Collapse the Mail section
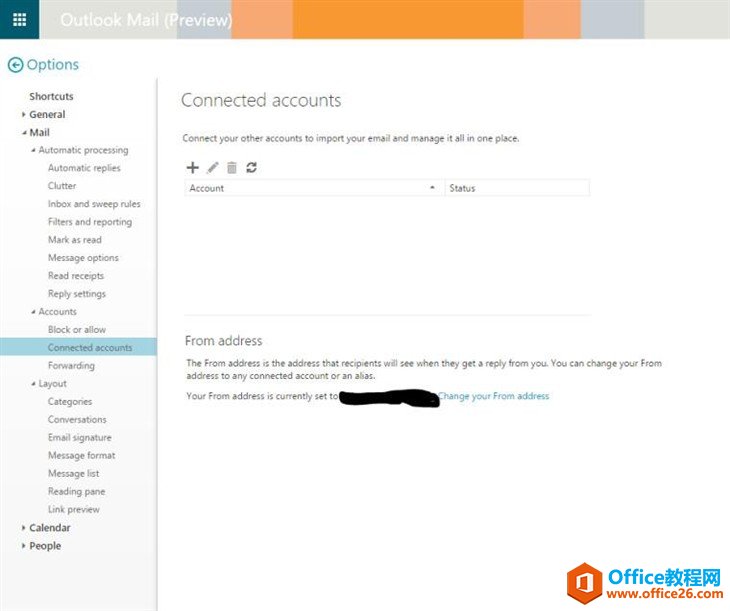Screen dimensions: 730x611 [x=24, y=133]
